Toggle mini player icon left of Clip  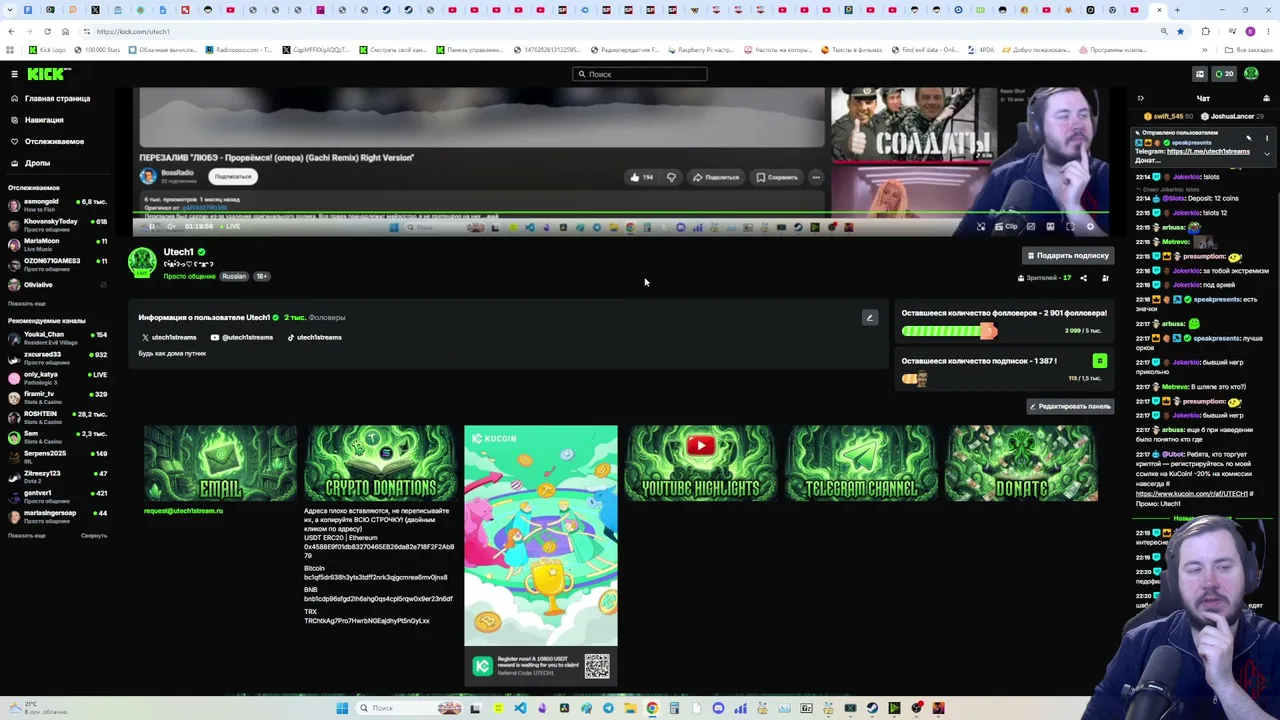pos(981,226)
